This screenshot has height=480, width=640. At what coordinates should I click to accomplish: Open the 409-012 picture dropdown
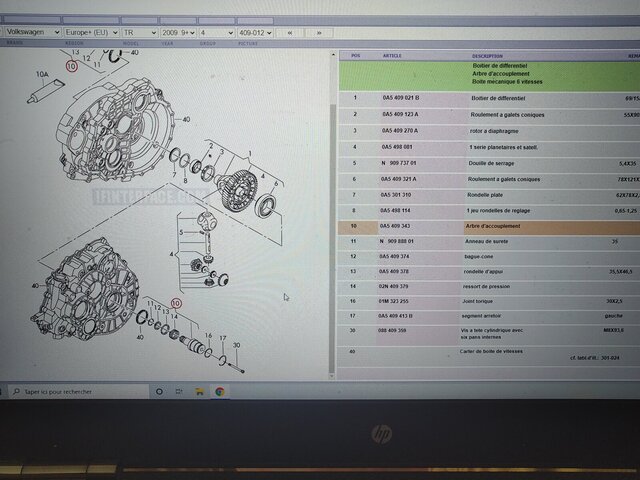[x=255, y=33]
